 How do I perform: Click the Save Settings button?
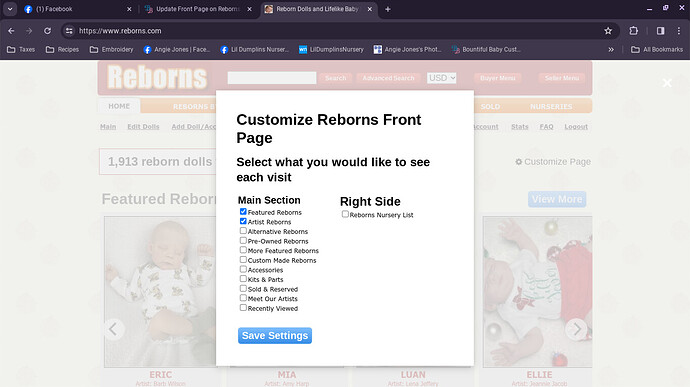point(275,335)
